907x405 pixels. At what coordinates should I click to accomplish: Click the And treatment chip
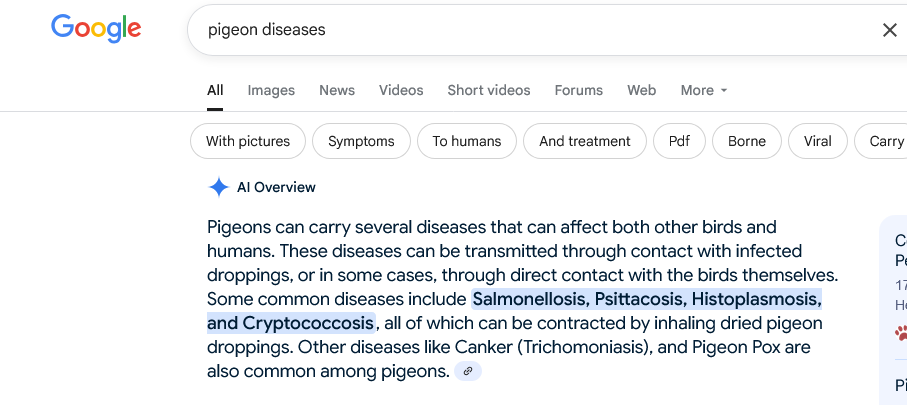tap(585, 141)
